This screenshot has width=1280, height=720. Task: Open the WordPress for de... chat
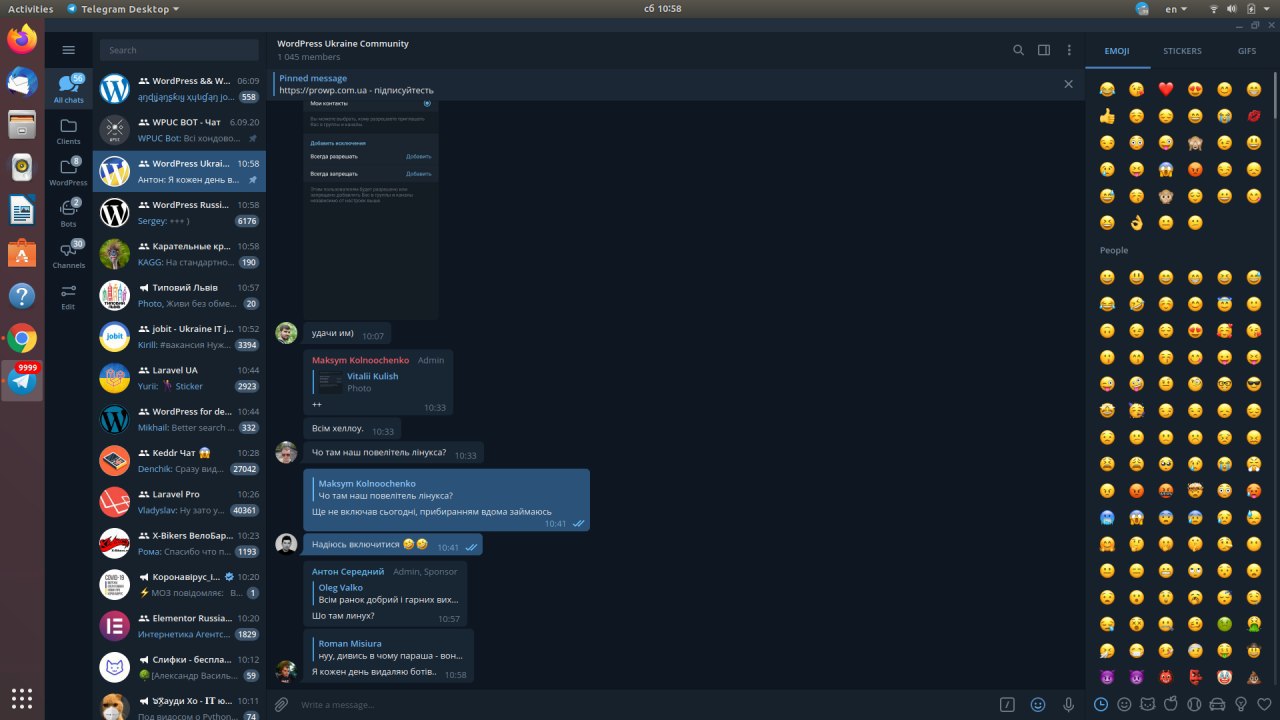pos(179,419)
